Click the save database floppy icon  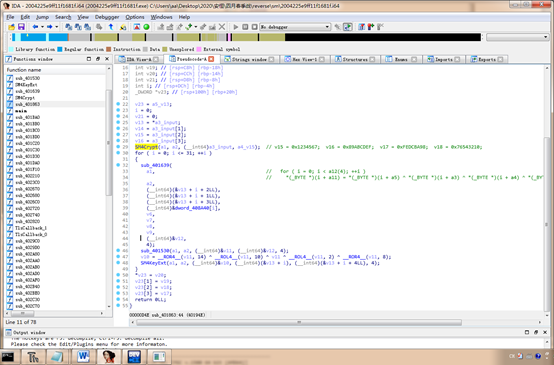tap(21, 27)
